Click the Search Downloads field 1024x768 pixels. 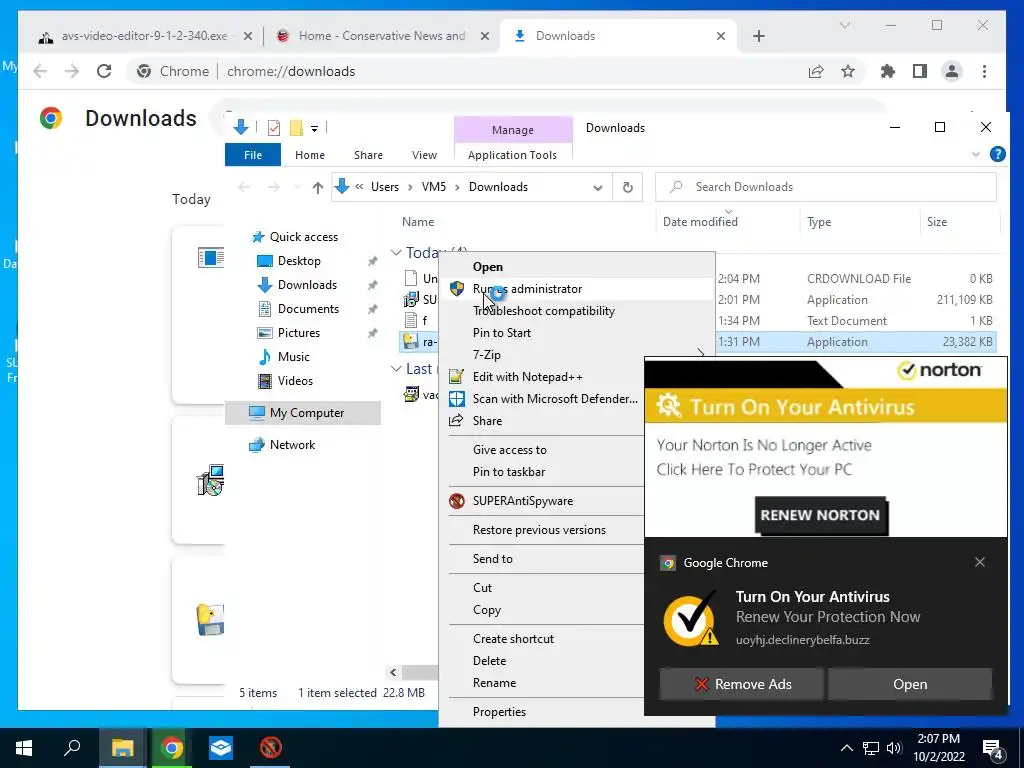(x=826, y=187)
